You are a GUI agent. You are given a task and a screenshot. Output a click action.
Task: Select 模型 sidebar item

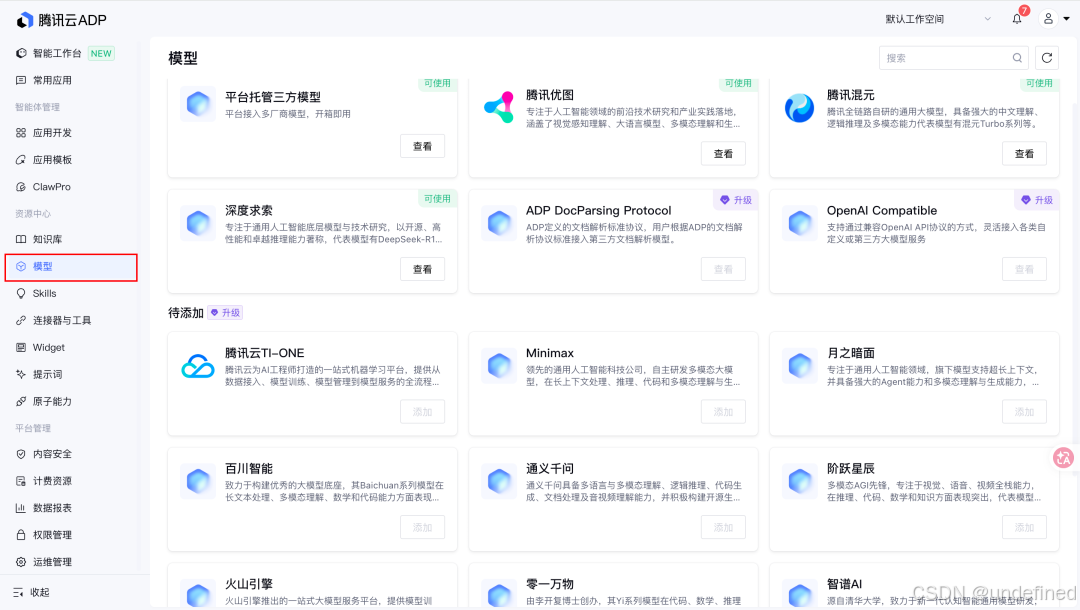[x=71, y=267]
